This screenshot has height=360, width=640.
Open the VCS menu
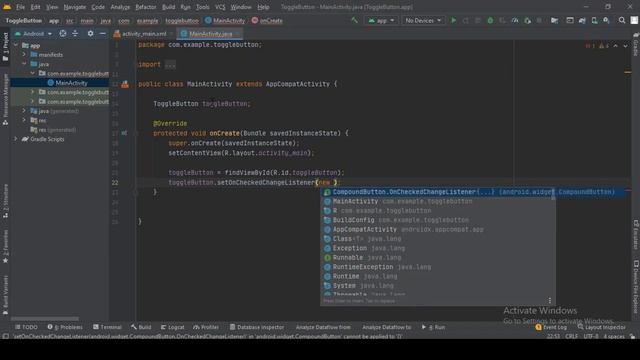point(220,7)
